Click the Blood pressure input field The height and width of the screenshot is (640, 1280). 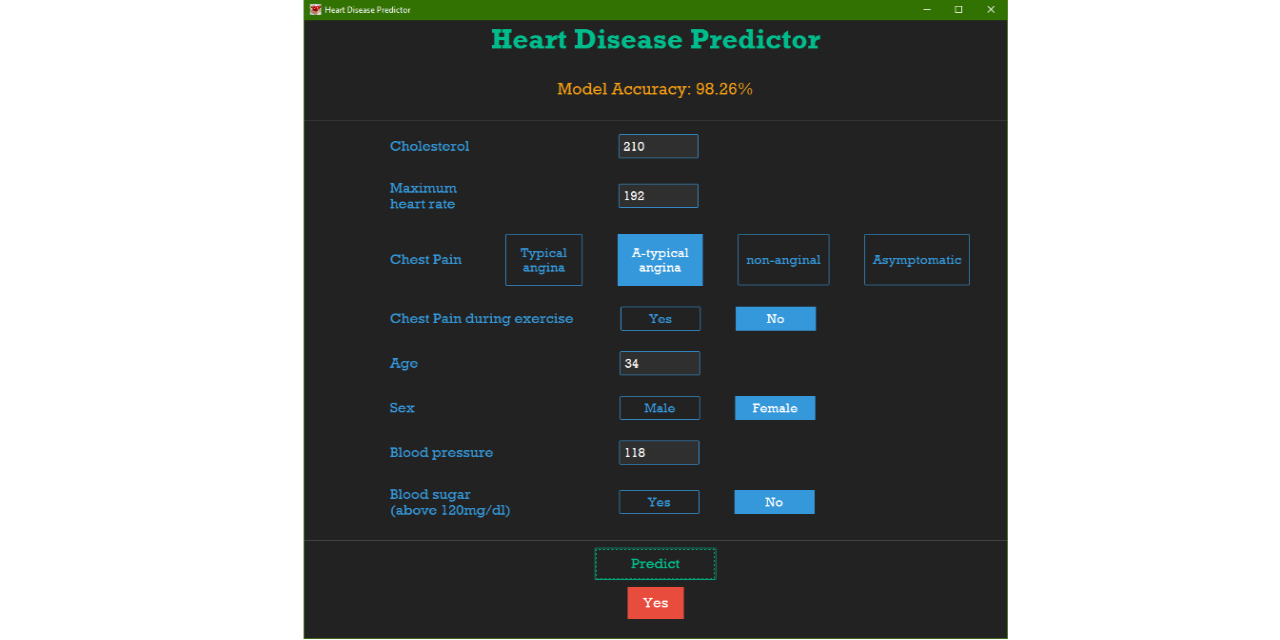coord(659,452)
